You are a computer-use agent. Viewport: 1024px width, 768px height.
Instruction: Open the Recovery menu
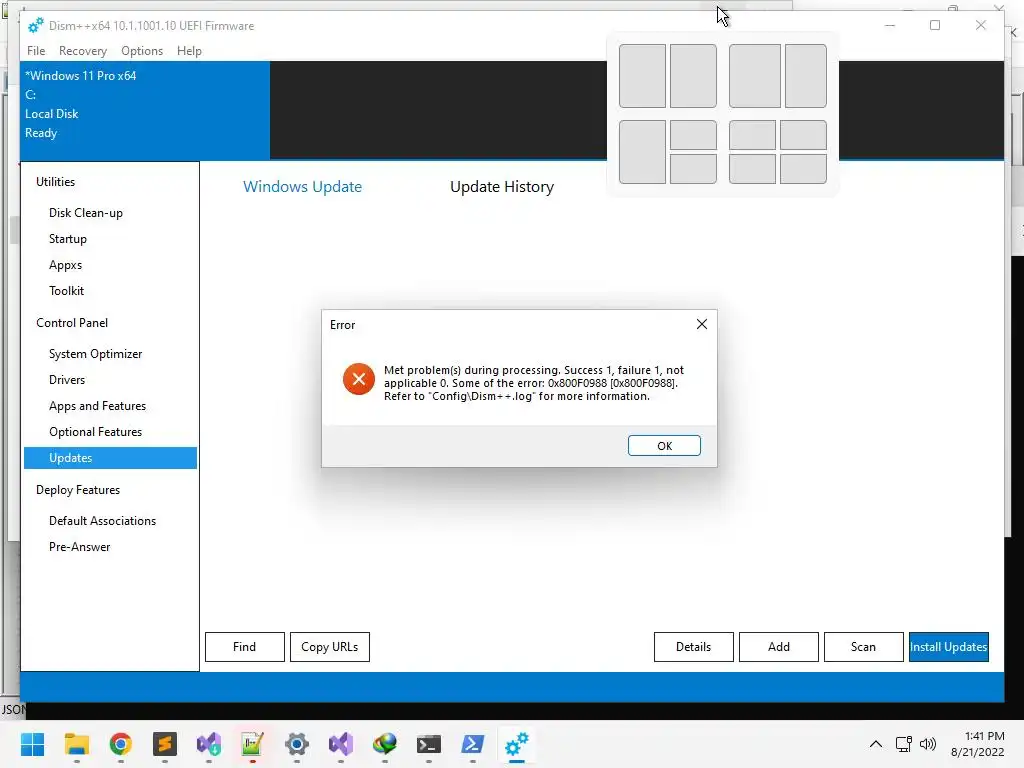[x=82, y=51]
